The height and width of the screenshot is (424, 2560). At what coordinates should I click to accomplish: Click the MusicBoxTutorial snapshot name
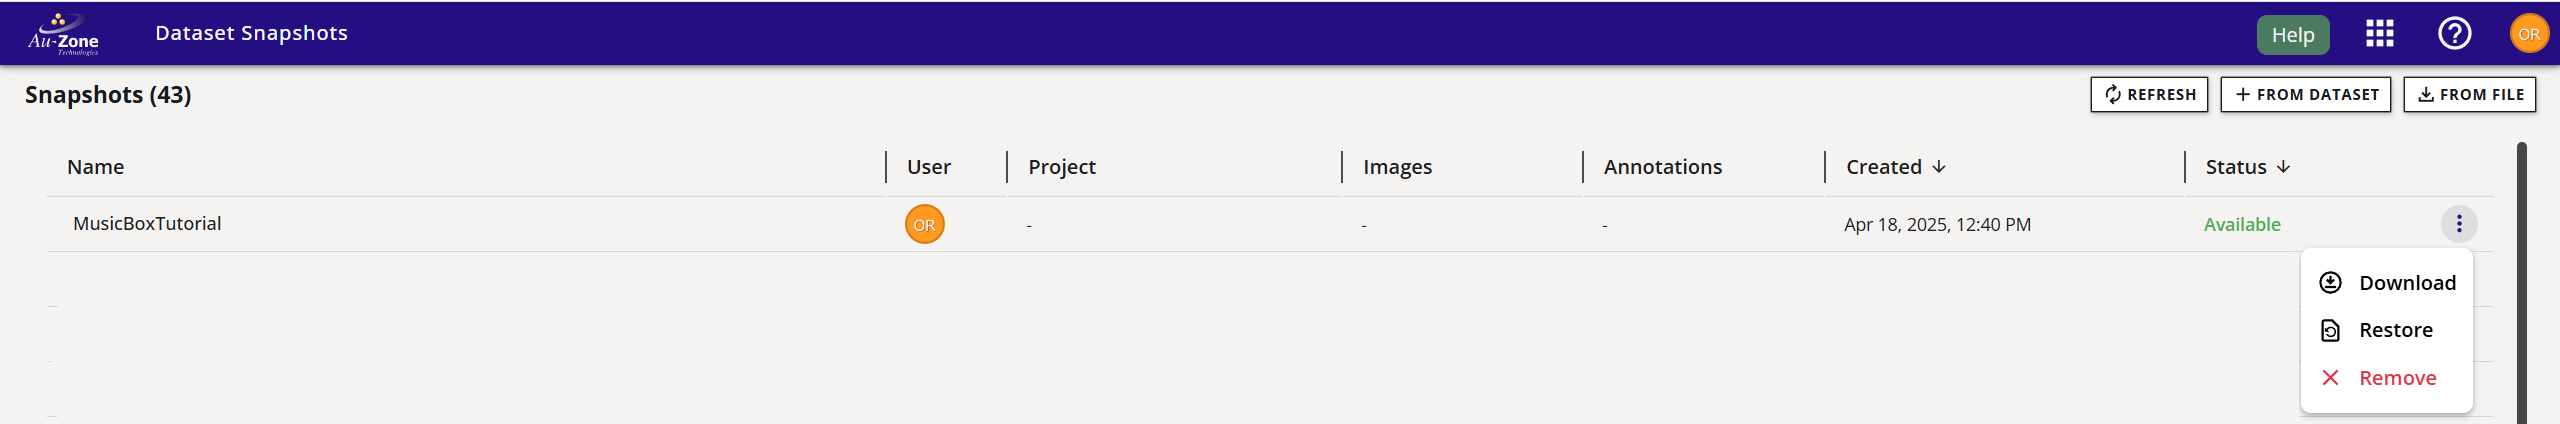click(147, 224)
